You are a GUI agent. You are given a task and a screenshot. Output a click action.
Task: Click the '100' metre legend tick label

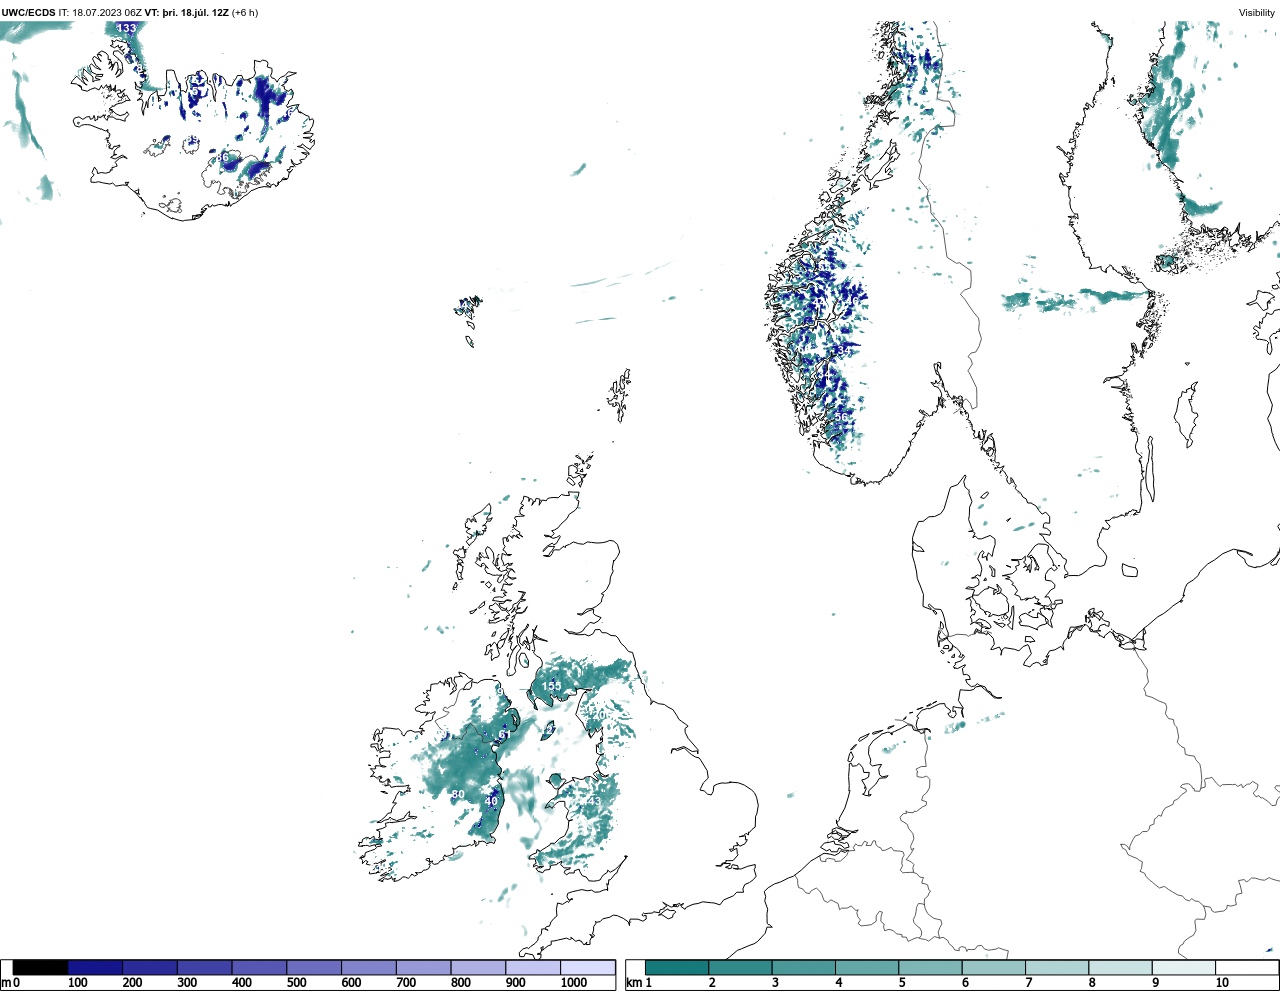click(x=78, y=983)
